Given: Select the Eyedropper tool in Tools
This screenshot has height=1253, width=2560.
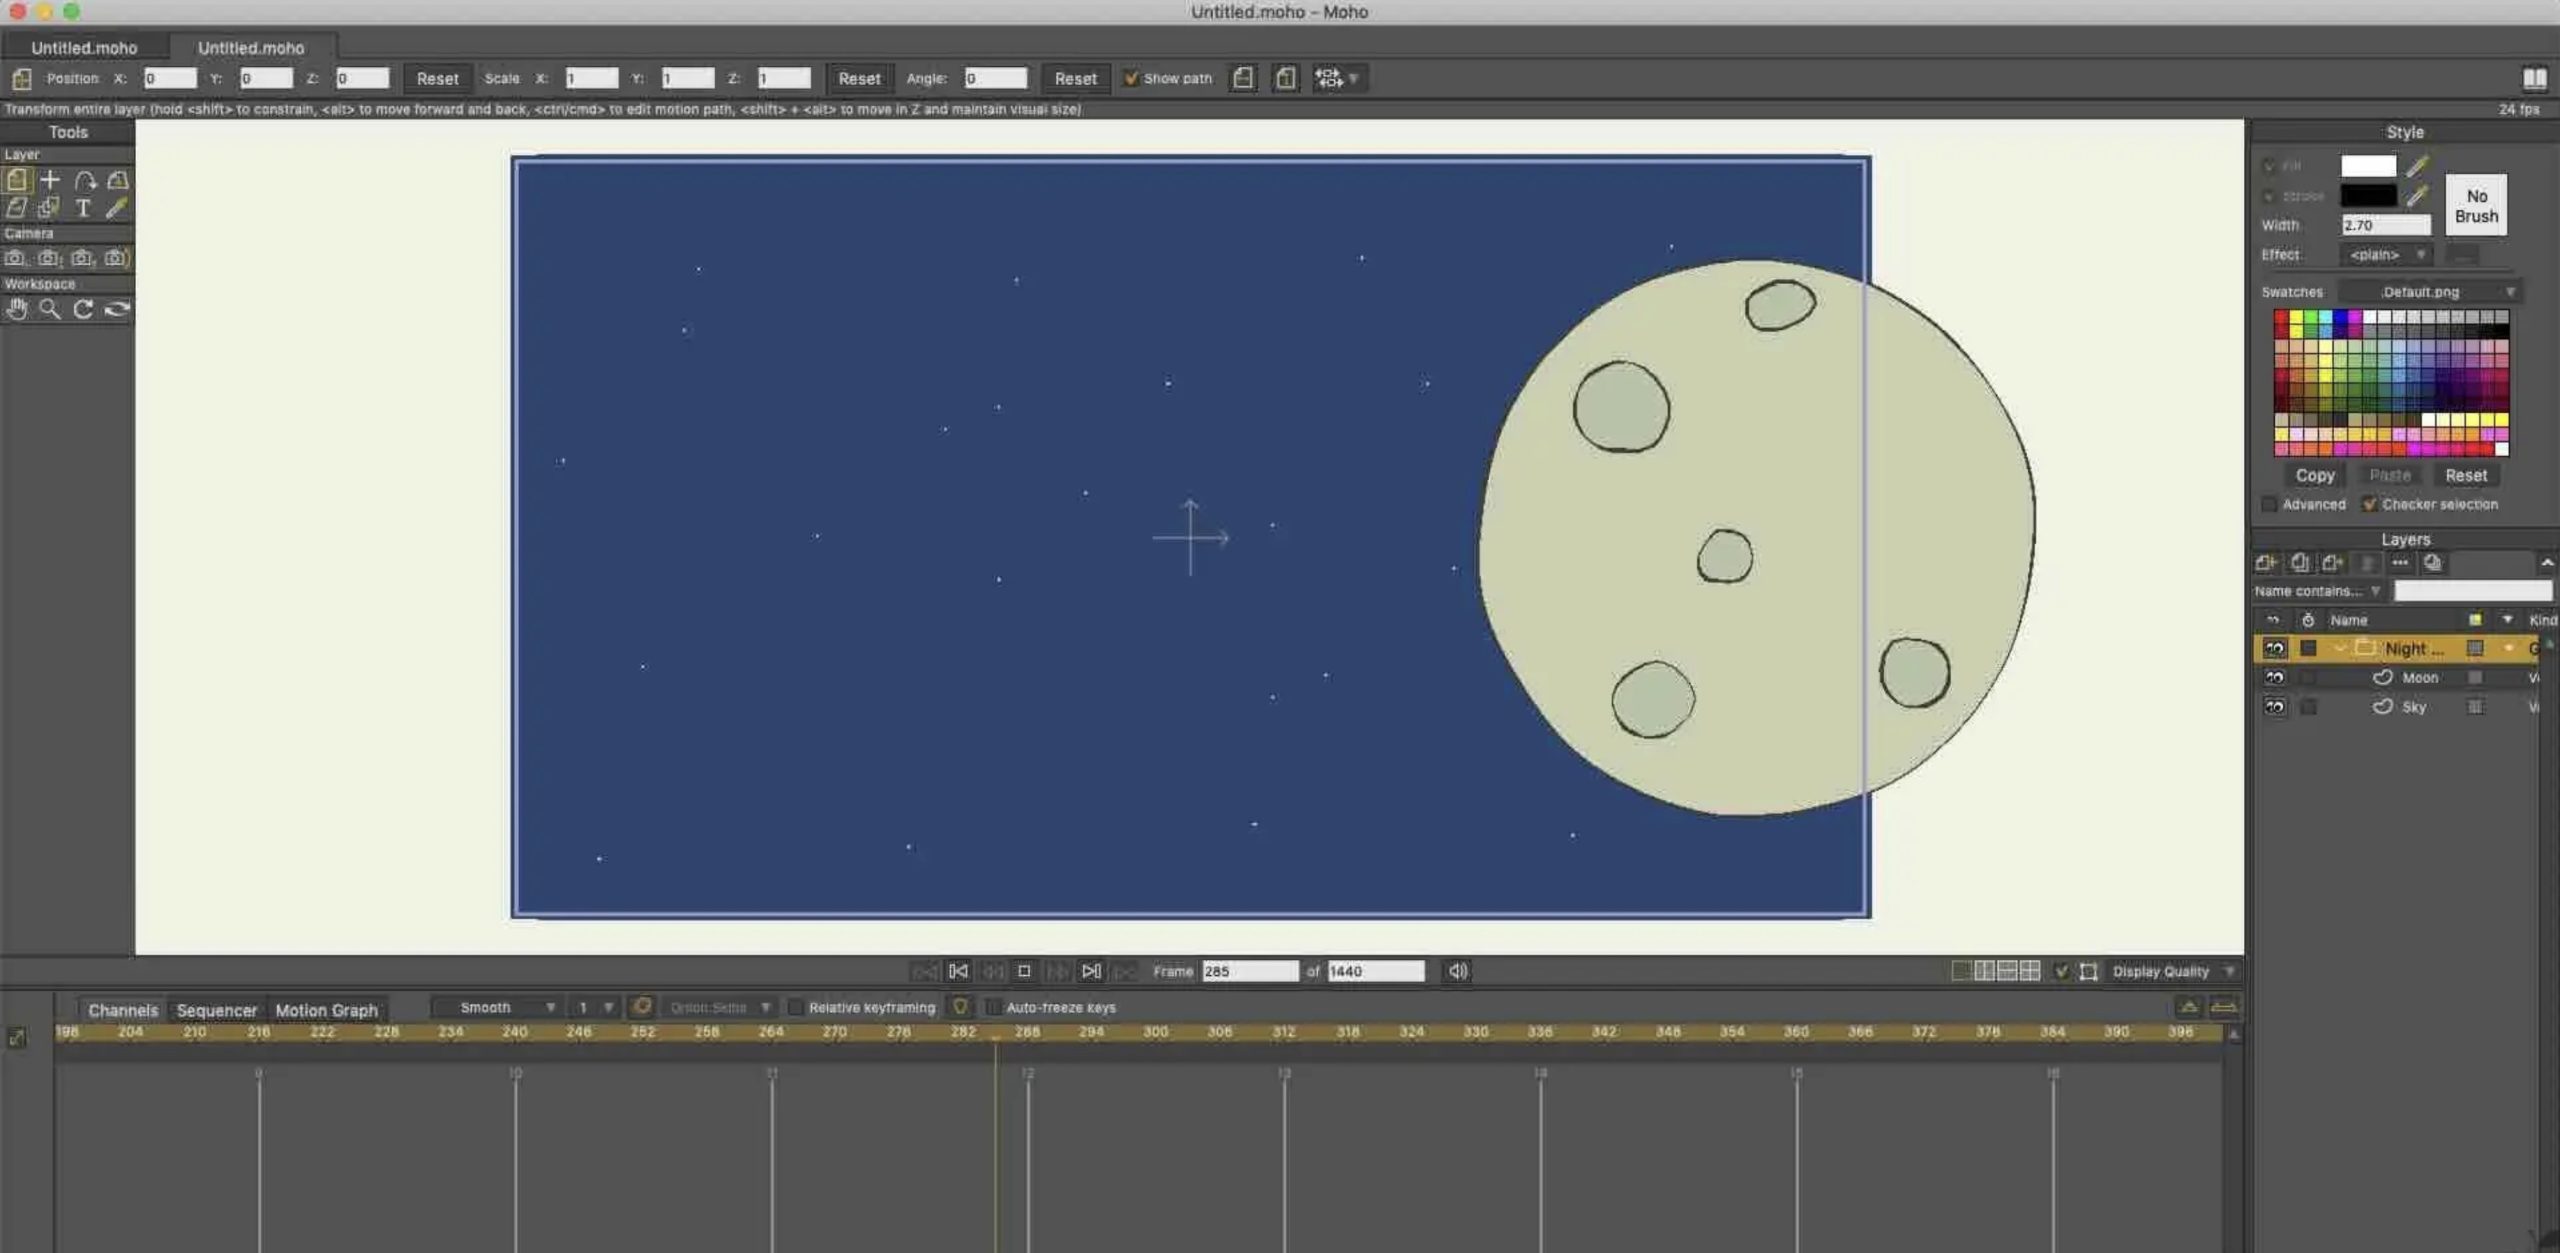Looking at the screenshot, I should coord(117,208).
